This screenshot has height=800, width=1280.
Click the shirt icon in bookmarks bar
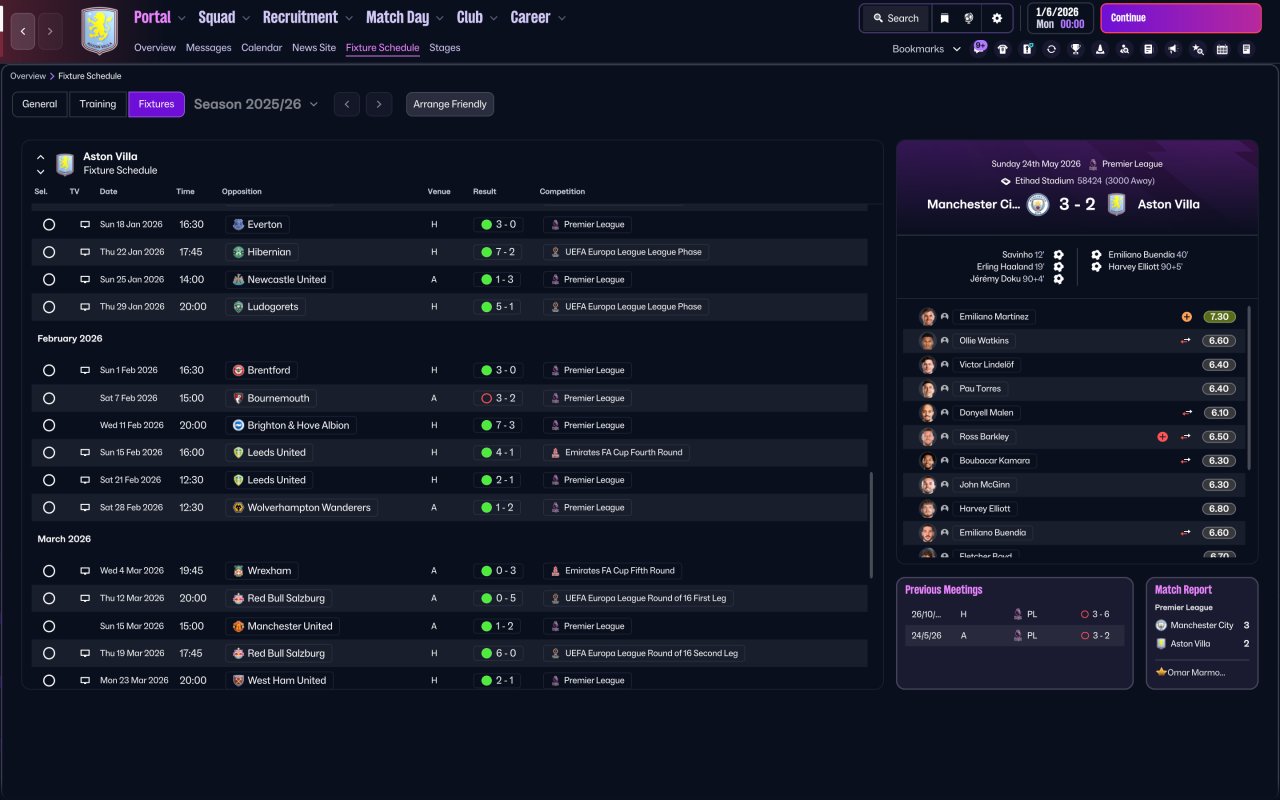pos(1003,49)
